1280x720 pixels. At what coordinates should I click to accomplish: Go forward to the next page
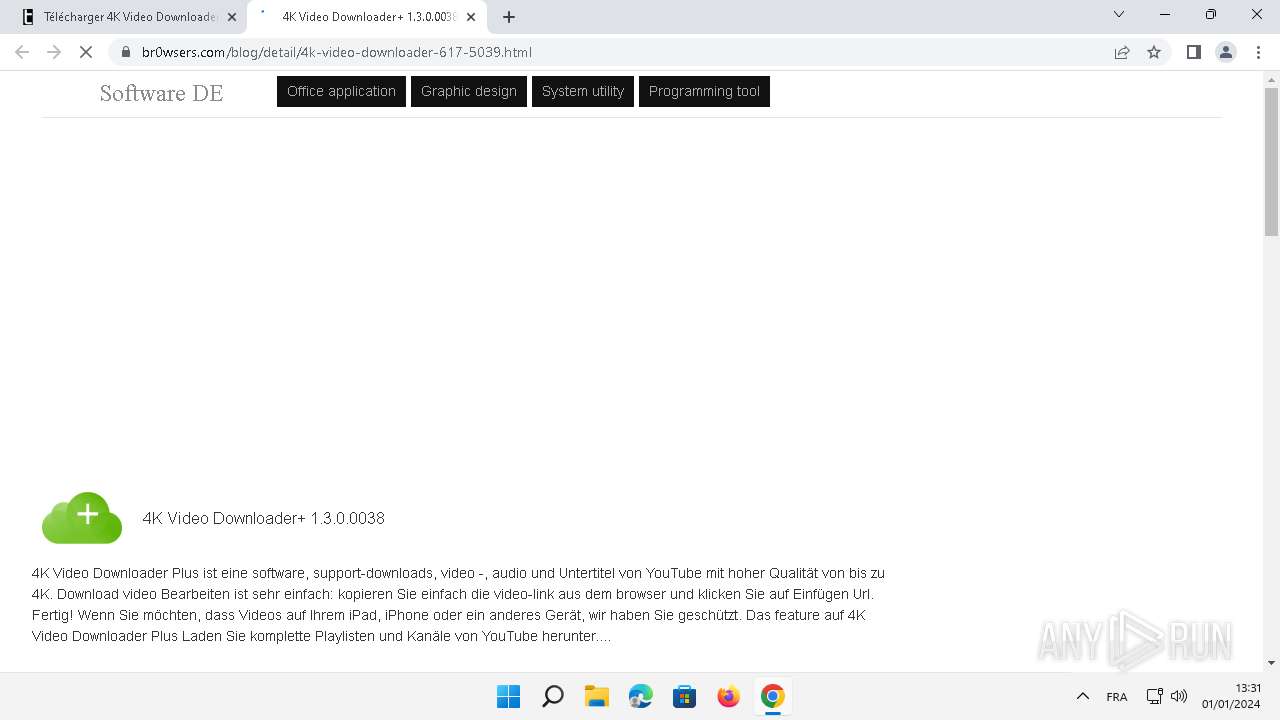tap(54, 52)
